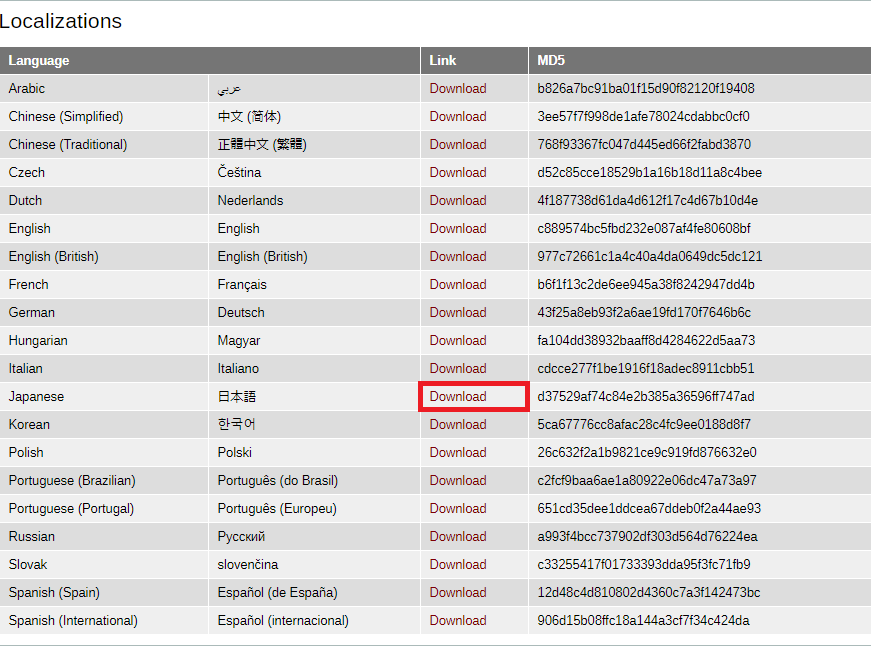Download the Dutch localization
This screenshot has width=871, height=646.
point(458,201)
